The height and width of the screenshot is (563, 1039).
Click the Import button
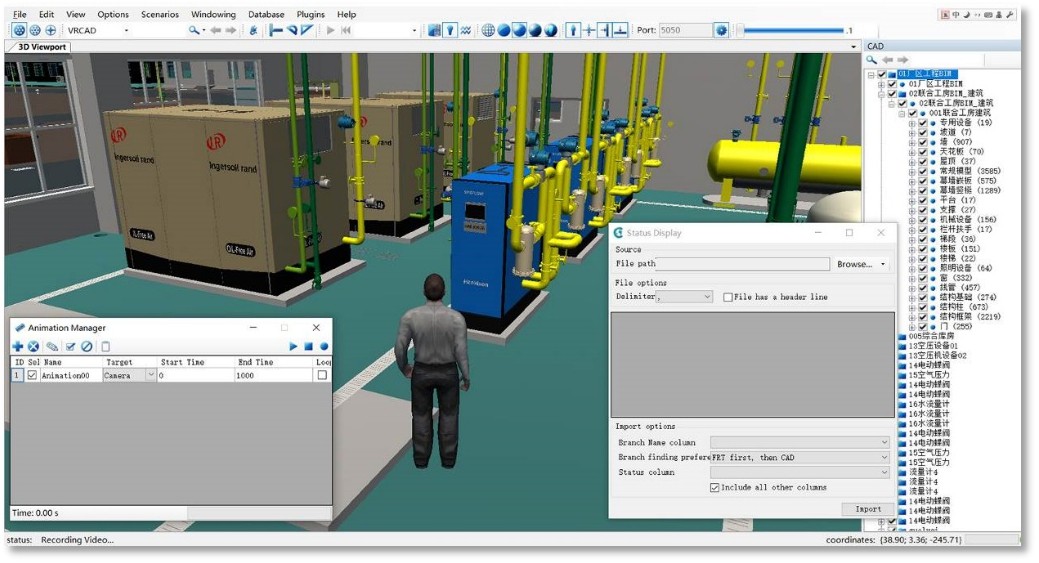[x=867, y=509]
